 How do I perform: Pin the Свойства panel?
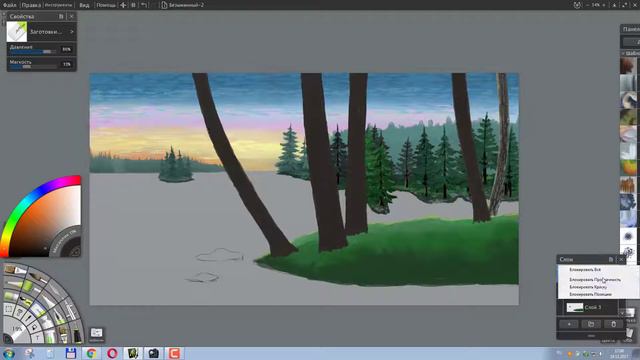point(61,16)
